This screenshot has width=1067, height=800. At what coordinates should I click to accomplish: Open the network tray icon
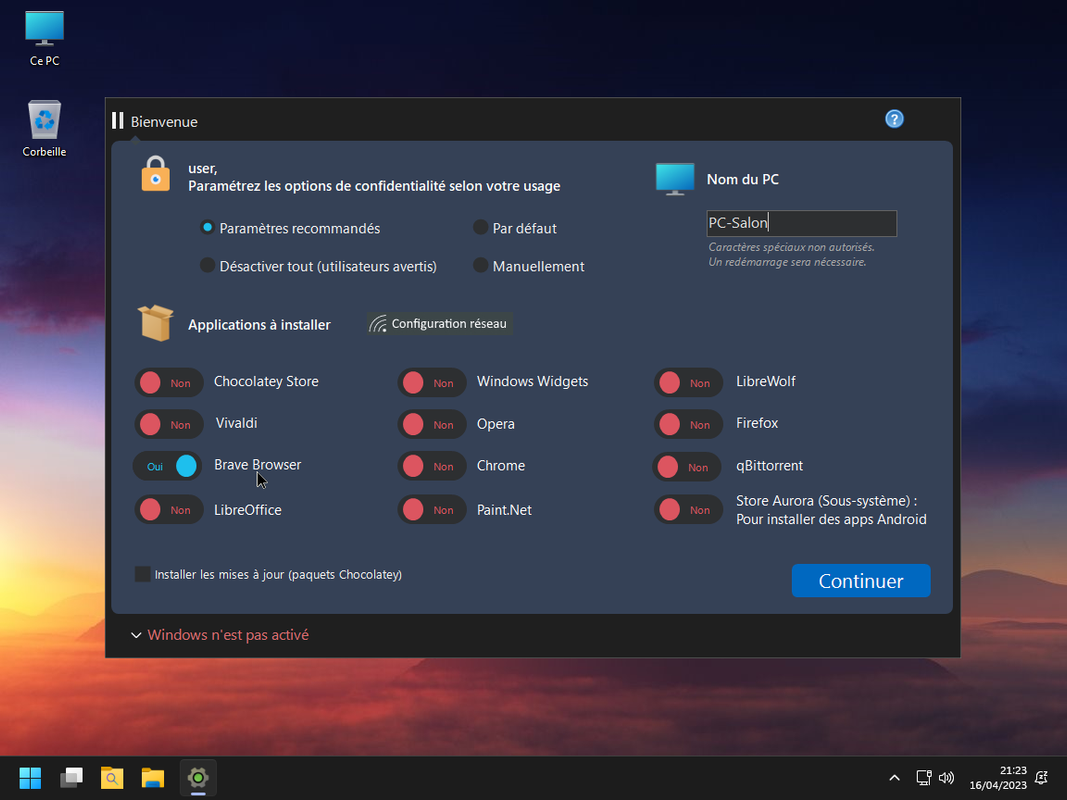pyautogui.click(x=923, y=778)
